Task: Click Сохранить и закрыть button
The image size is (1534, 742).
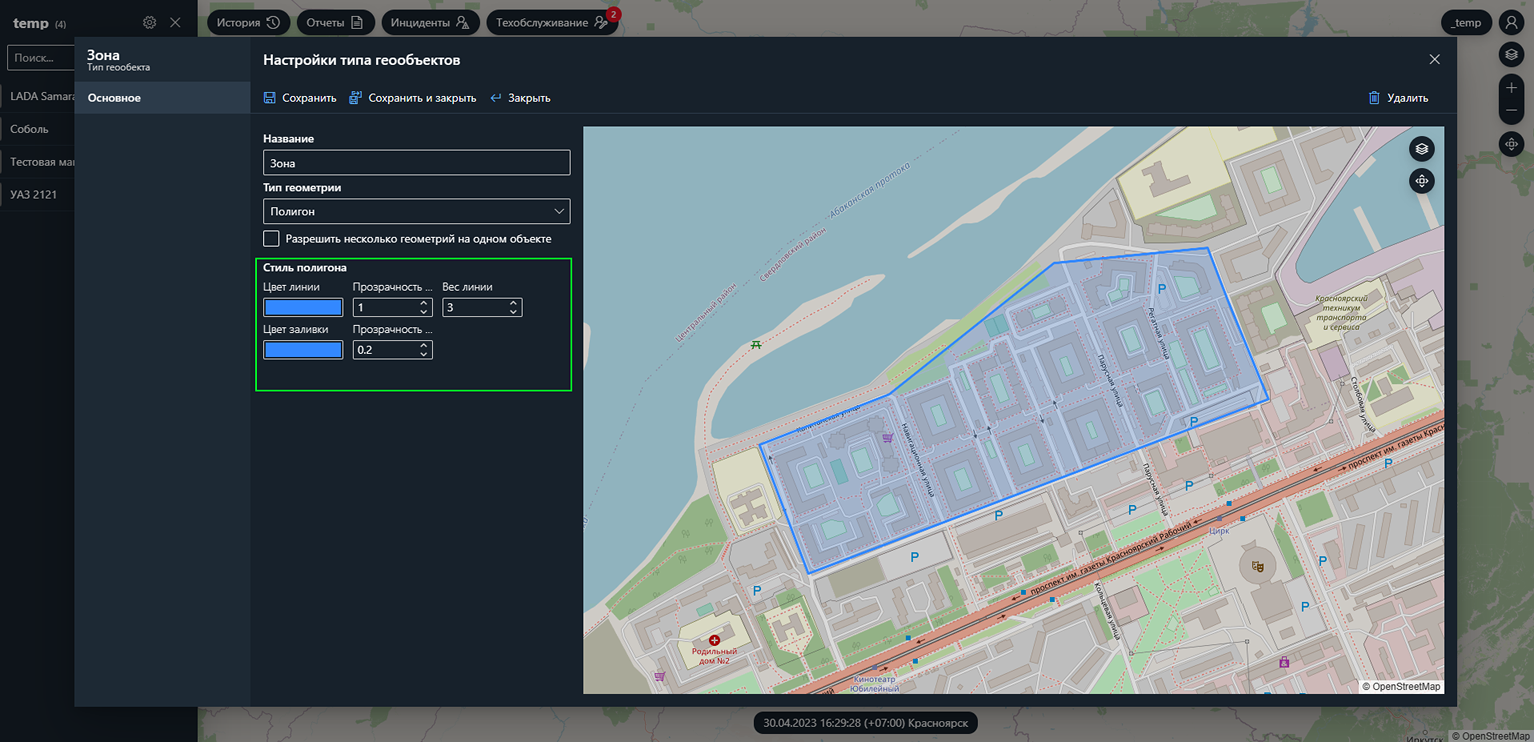Action: point(412,98)
